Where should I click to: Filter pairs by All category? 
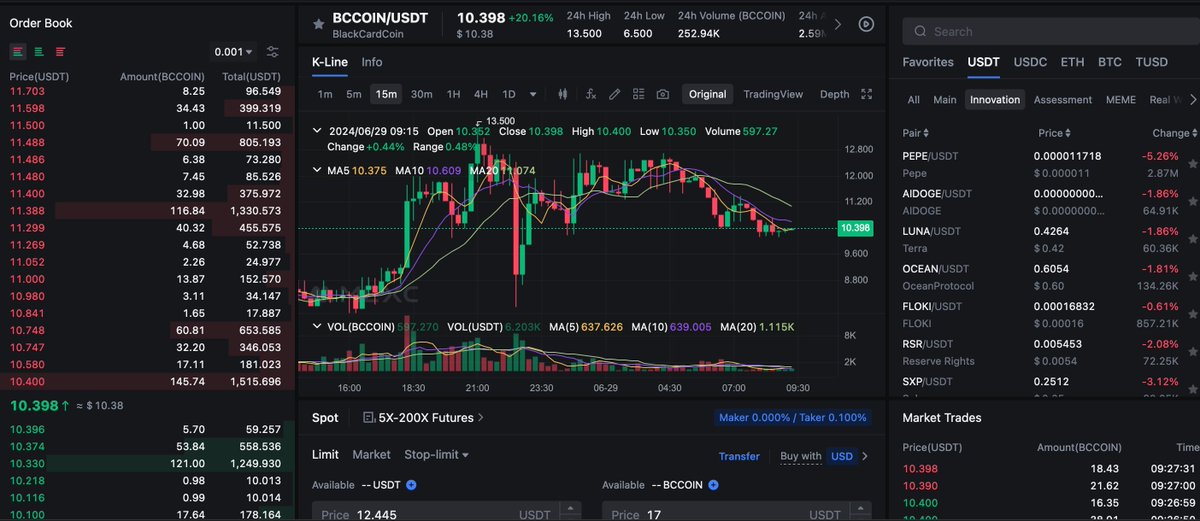(x=914, y=100)
